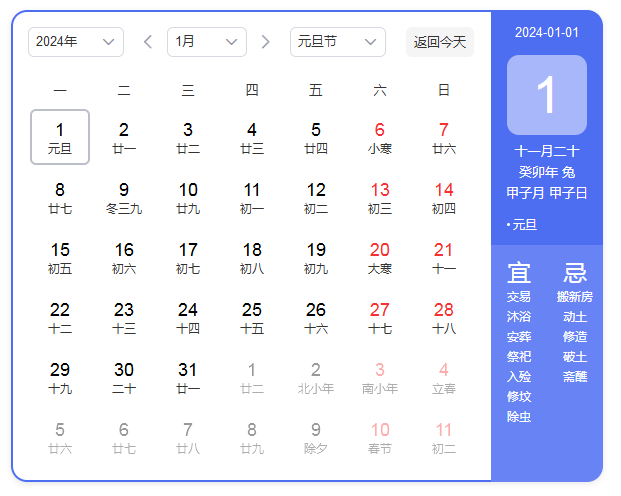Pick January 20 大寒 date
This screenshot has width=621, height=496.
pos(380,257)
